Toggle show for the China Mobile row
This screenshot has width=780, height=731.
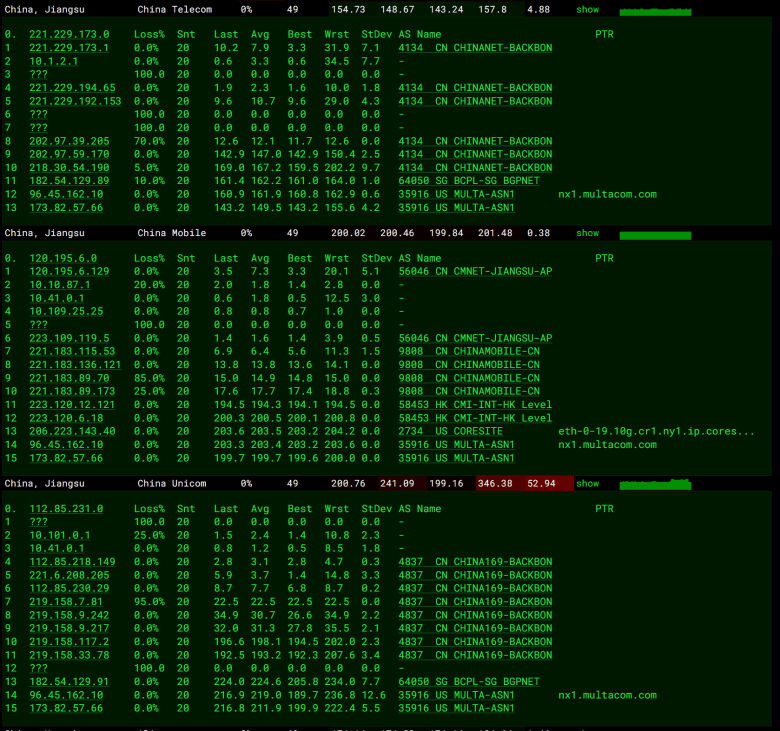pyautogui.click(x=587, y=233)
